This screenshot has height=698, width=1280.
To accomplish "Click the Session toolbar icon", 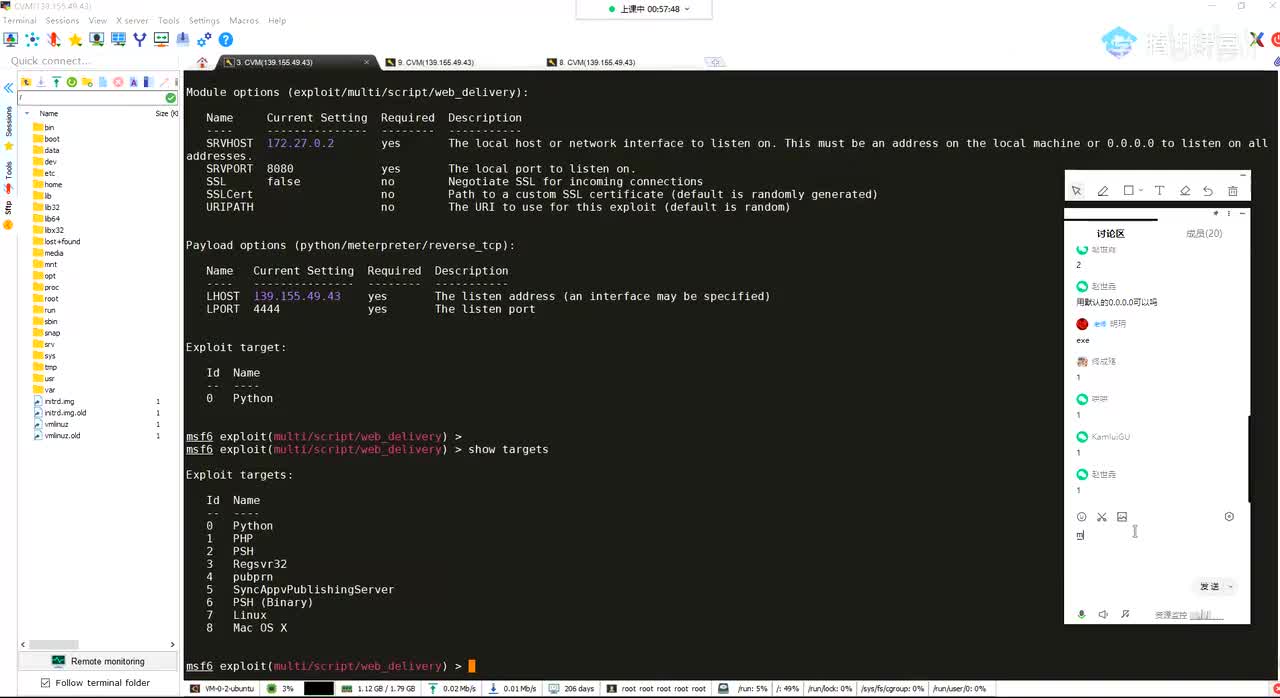I will (x=11, y=40).
